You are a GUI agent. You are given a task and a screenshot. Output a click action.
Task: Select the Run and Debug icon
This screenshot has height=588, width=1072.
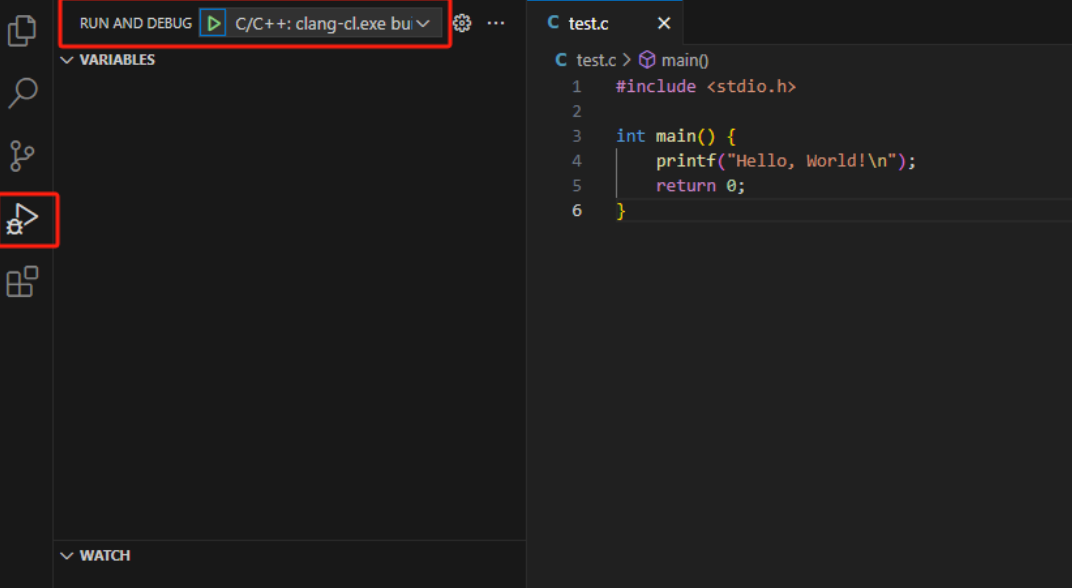tap(23, 219)
